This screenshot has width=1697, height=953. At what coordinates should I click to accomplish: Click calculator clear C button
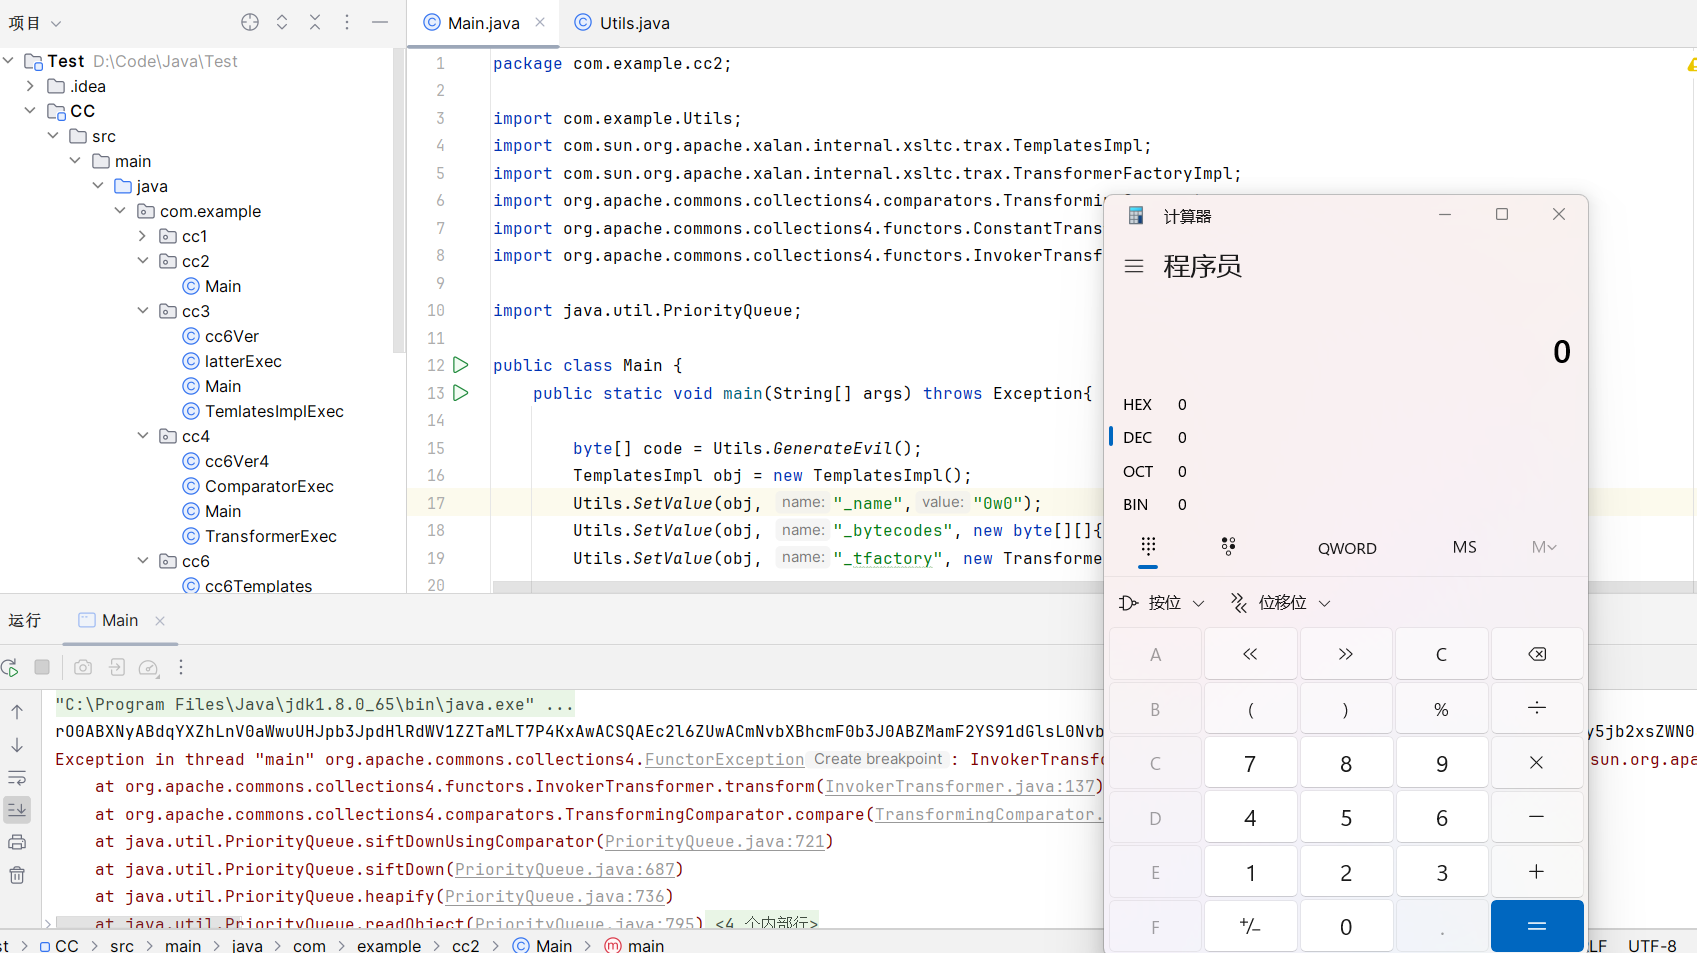point(1441,654)
